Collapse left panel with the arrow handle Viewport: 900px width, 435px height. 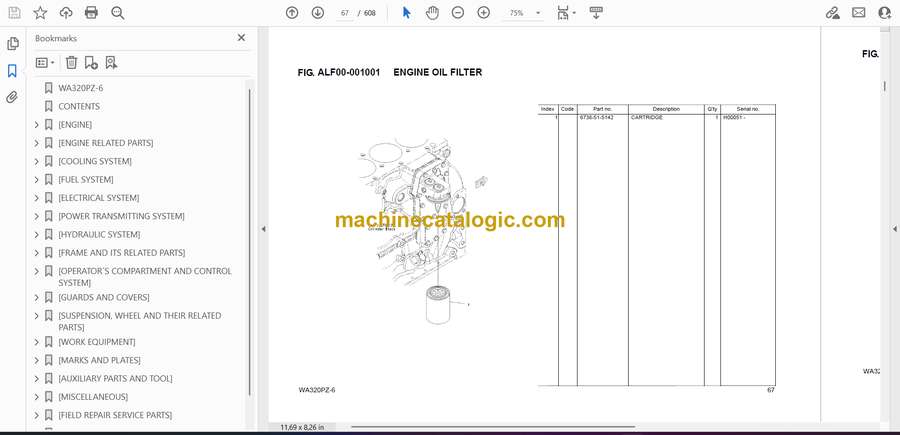click(x=263, y=229)
